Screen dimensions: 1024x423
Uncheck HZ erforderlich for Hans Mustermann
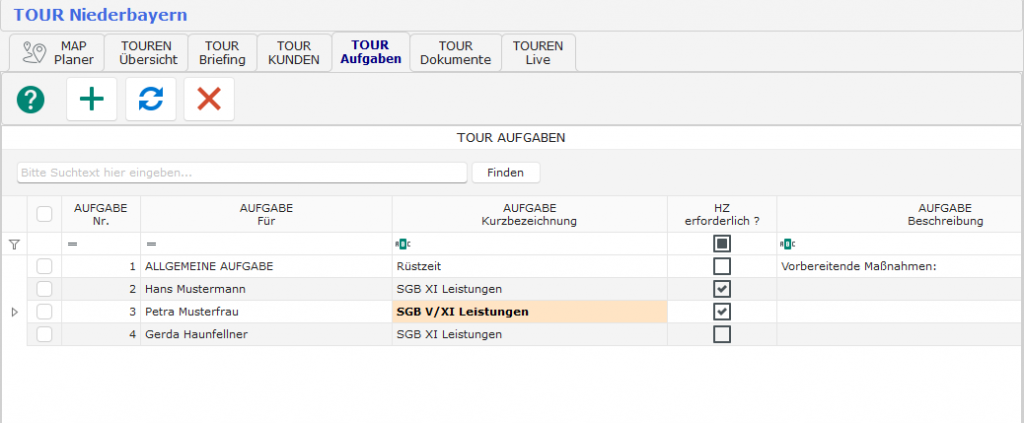coord(722,288)
